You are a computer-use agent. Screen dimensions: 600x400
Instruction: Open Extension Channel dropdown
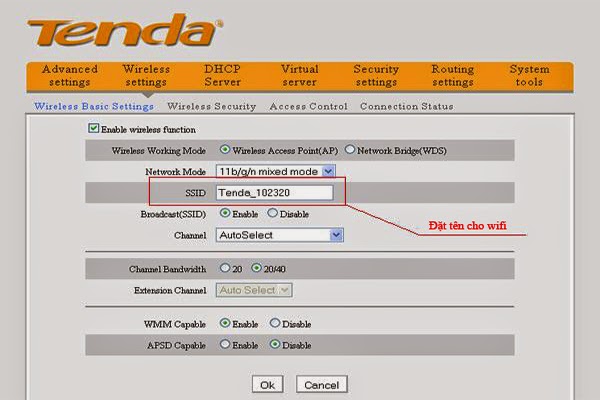pos(254,290)
